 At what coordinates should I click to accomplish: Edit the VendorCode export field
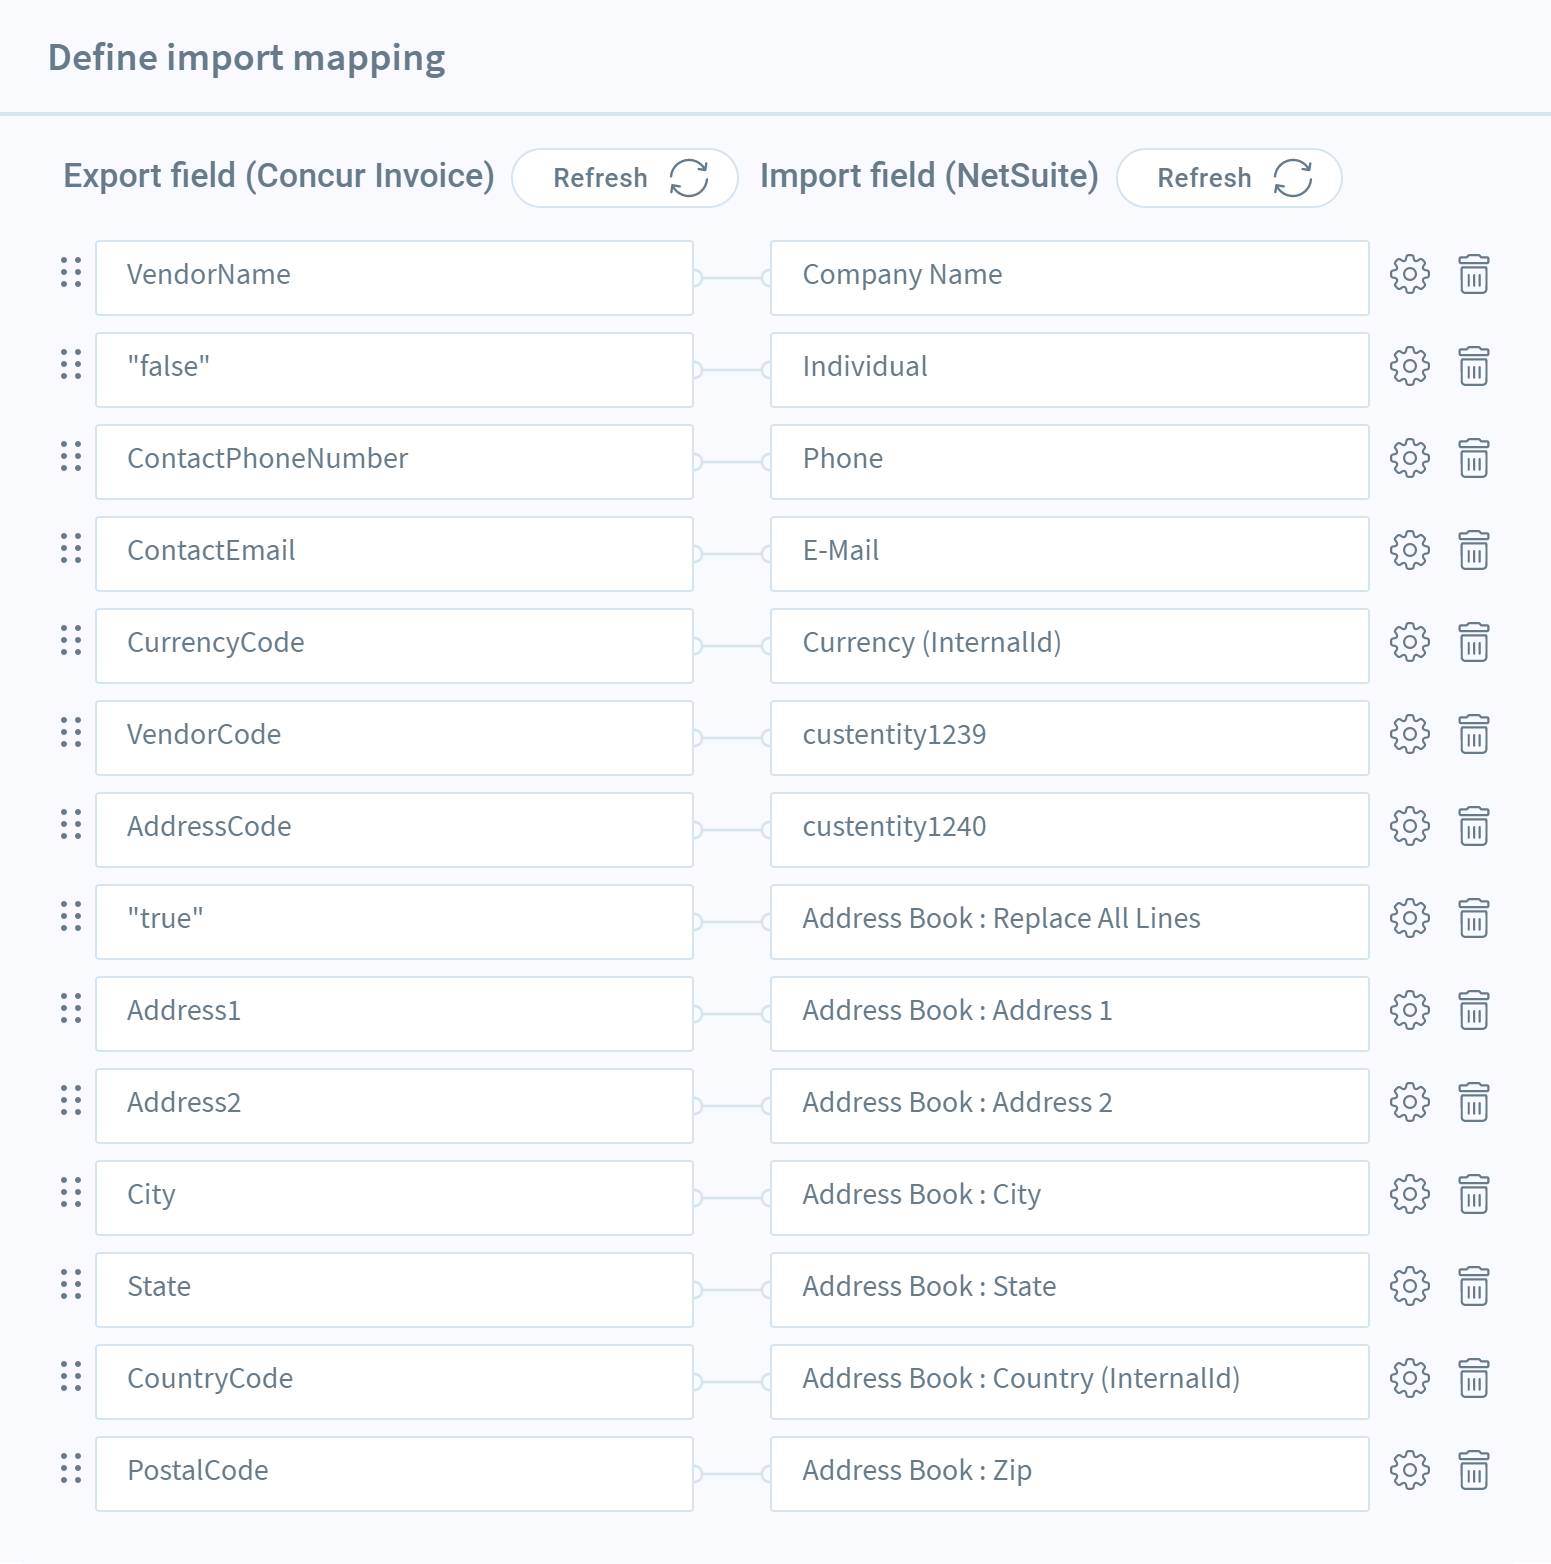click(394, 738)
